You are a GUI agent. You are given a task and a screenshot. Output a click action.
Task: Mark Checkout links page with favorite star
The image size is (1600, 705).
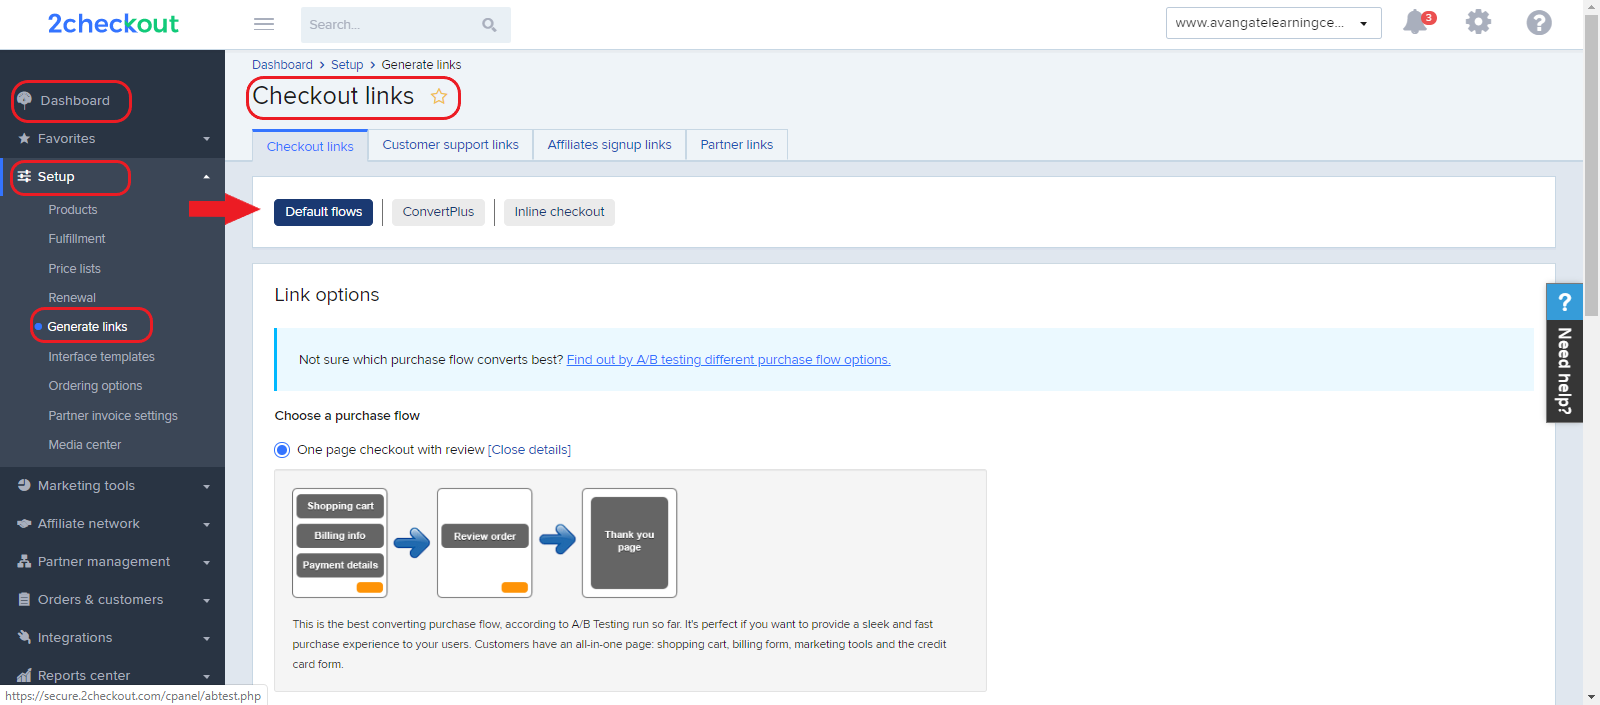coord(439,96)
